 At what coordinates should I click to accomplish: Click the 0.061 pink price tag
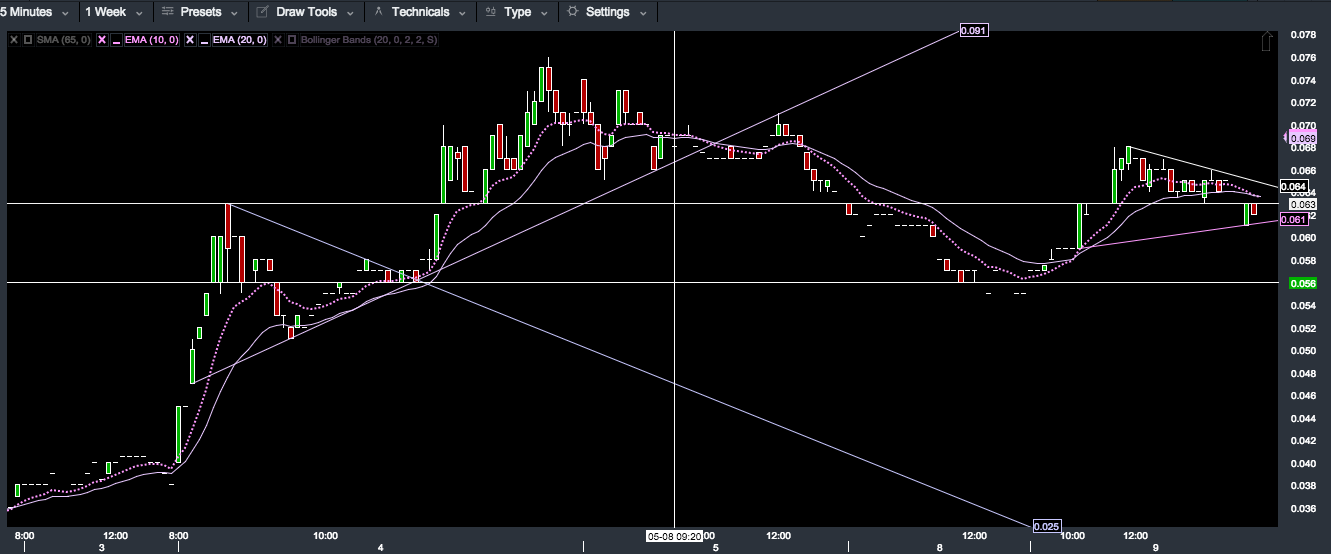pyautogui.click(x=1293, y=220)
